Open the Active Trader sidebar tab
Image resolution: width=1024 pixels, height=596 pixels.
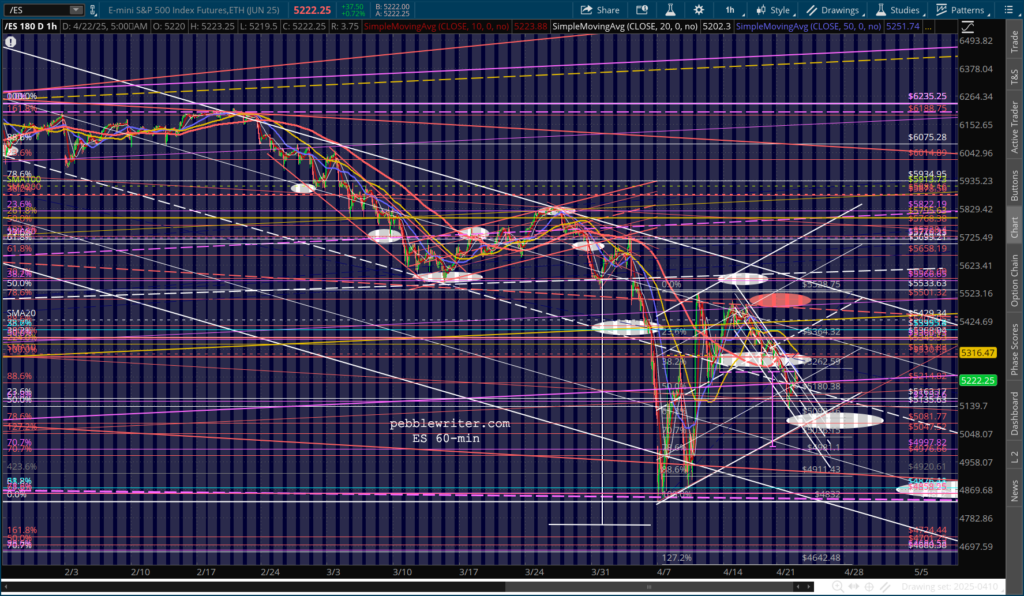[1014, 126]
